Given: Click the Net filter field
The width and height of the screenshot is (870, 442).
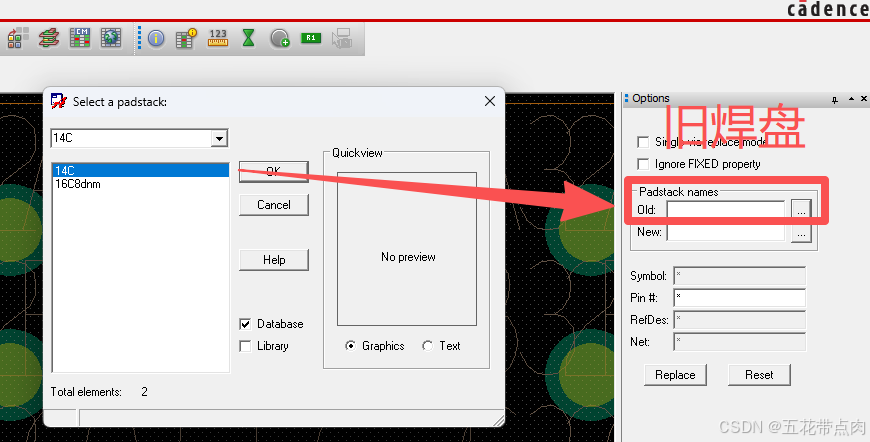Looking at the screenshot, I should point(740,342).
